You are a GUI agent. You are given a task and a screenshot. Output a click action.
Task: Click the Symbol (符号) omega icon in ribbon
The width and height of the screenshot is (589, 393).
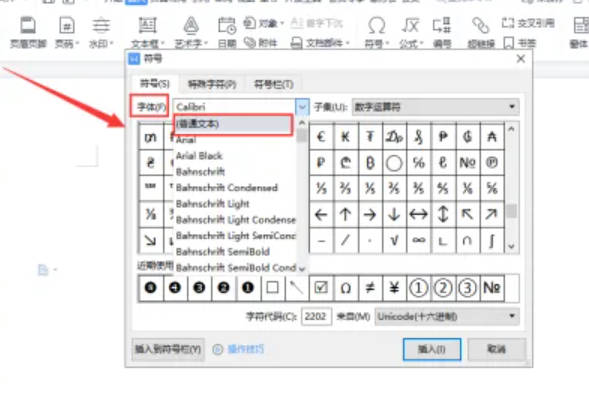(x=376, y=25)
